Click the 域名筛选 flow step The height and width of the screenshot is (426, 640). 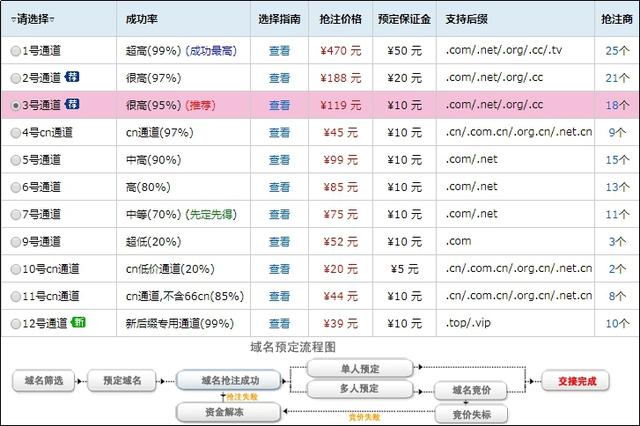[x=44, y=381]
